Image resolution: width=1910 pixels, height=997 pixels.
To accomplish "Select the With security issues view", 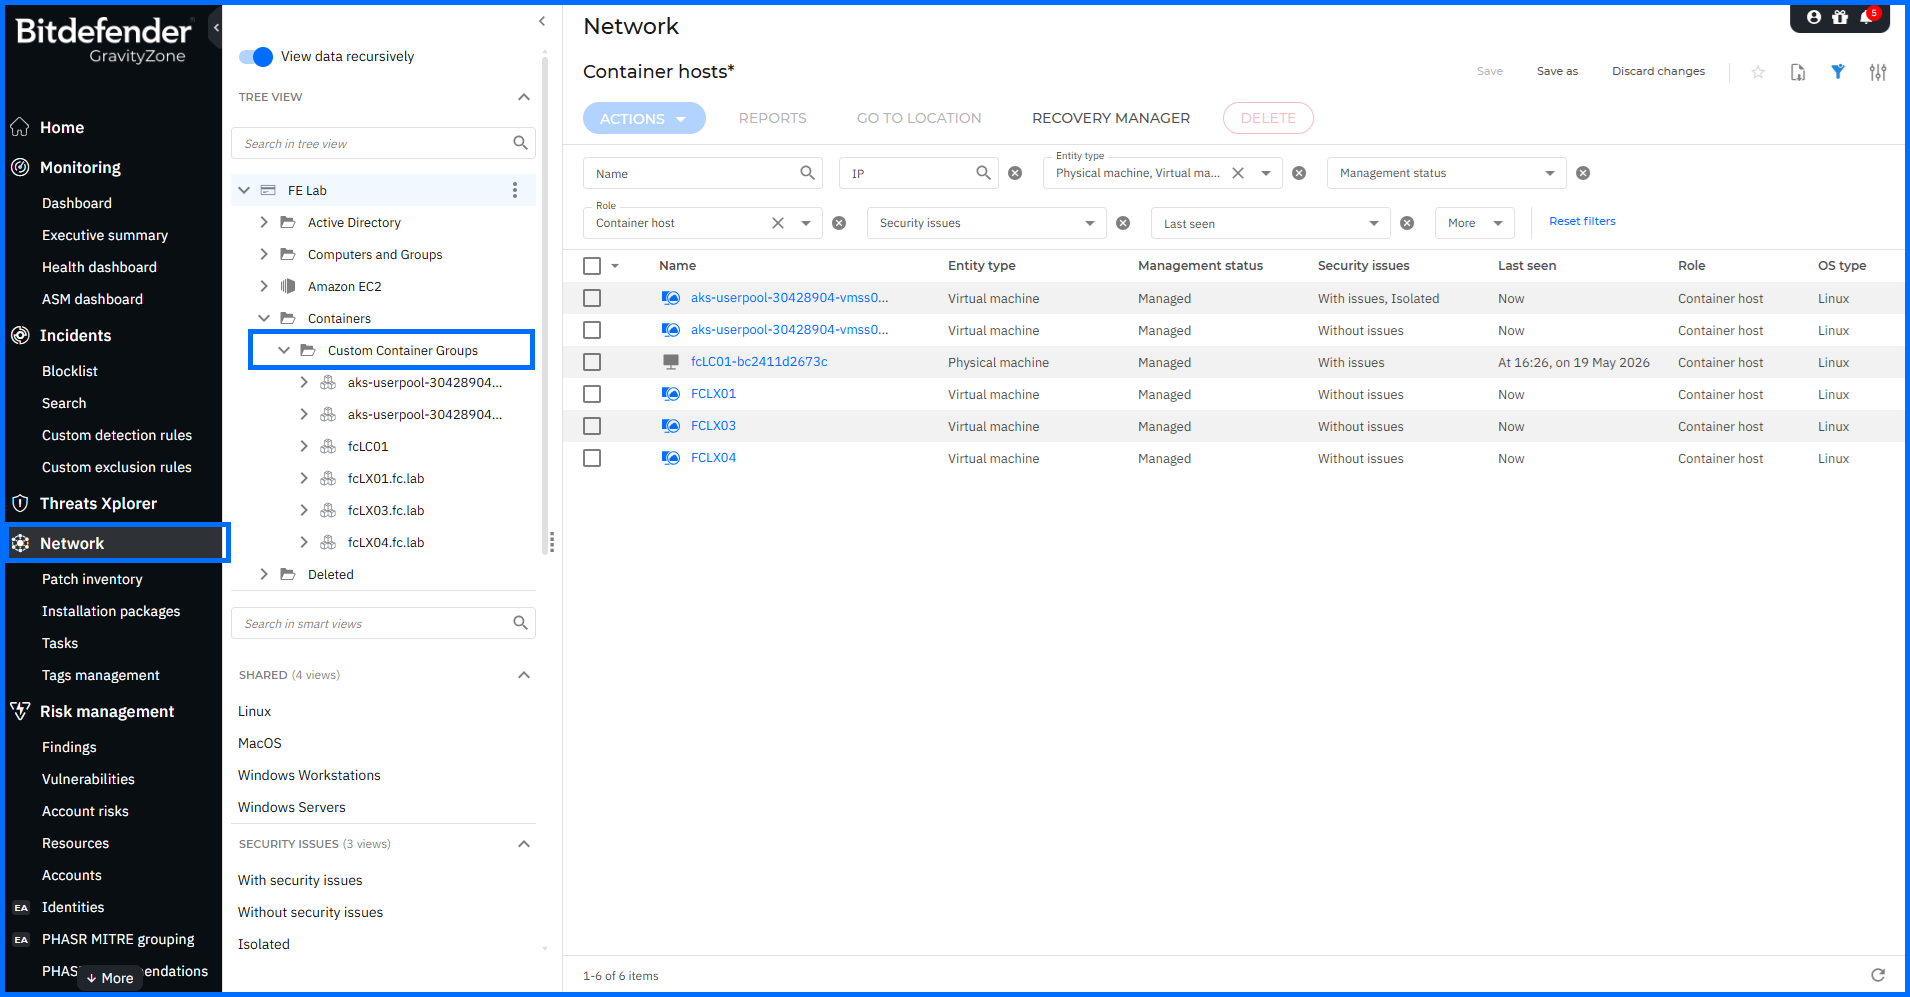I will coord(300,880).
